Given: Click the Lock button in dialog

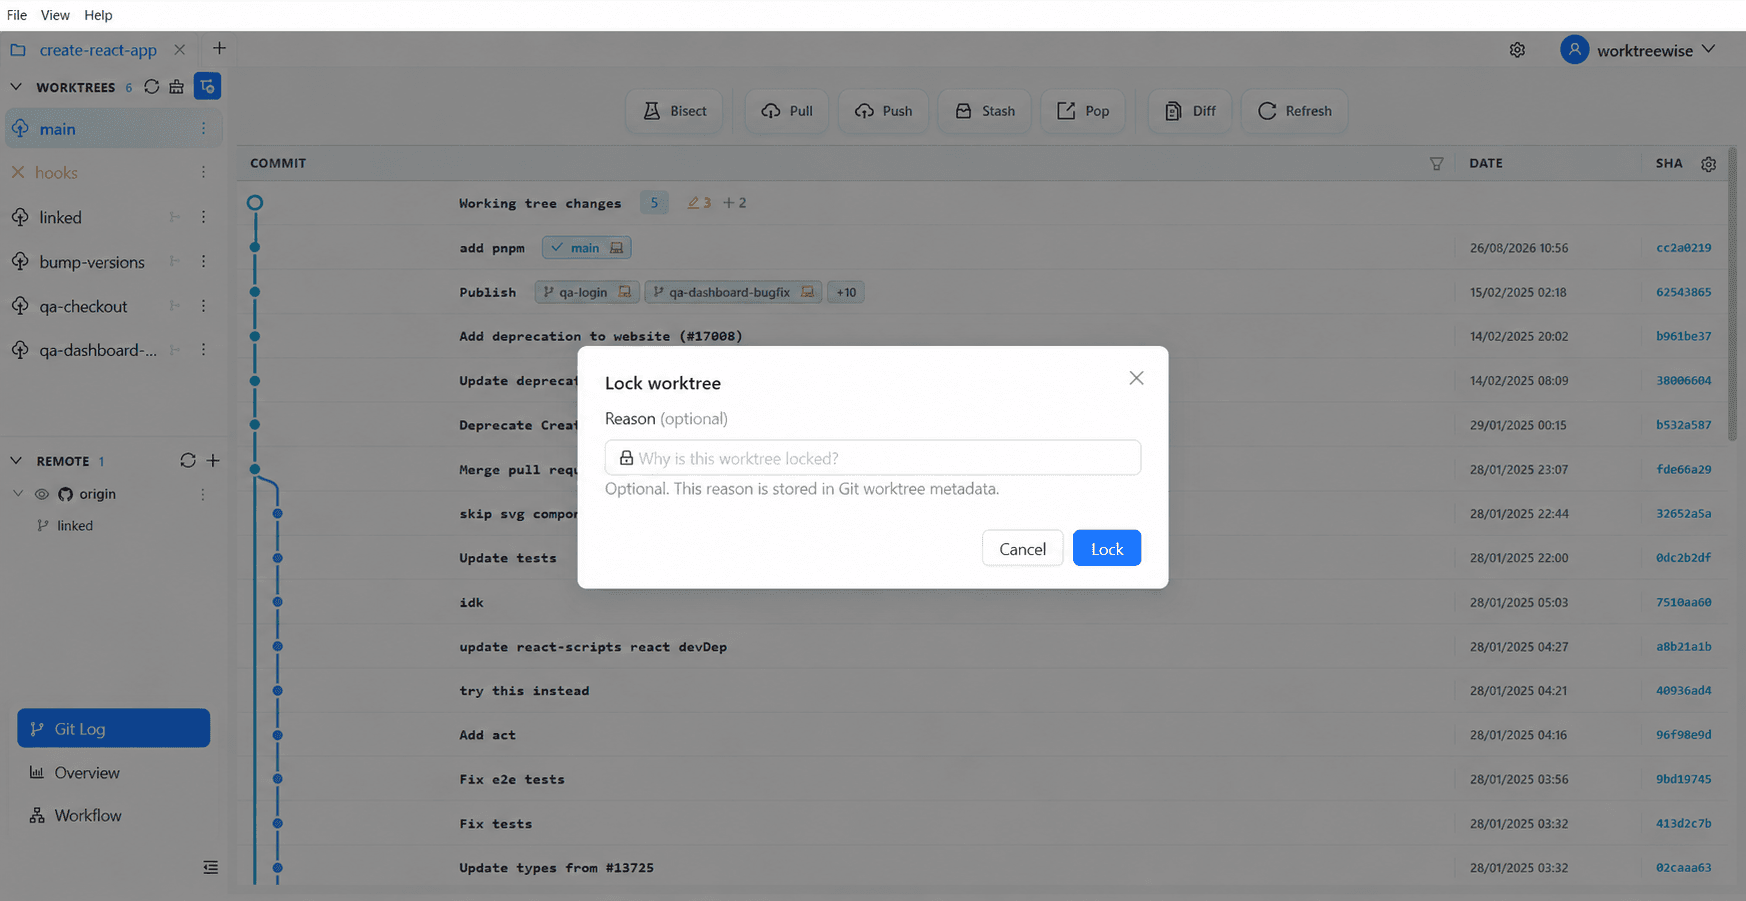Looking at the screenshot, I should coord(1107,548).
